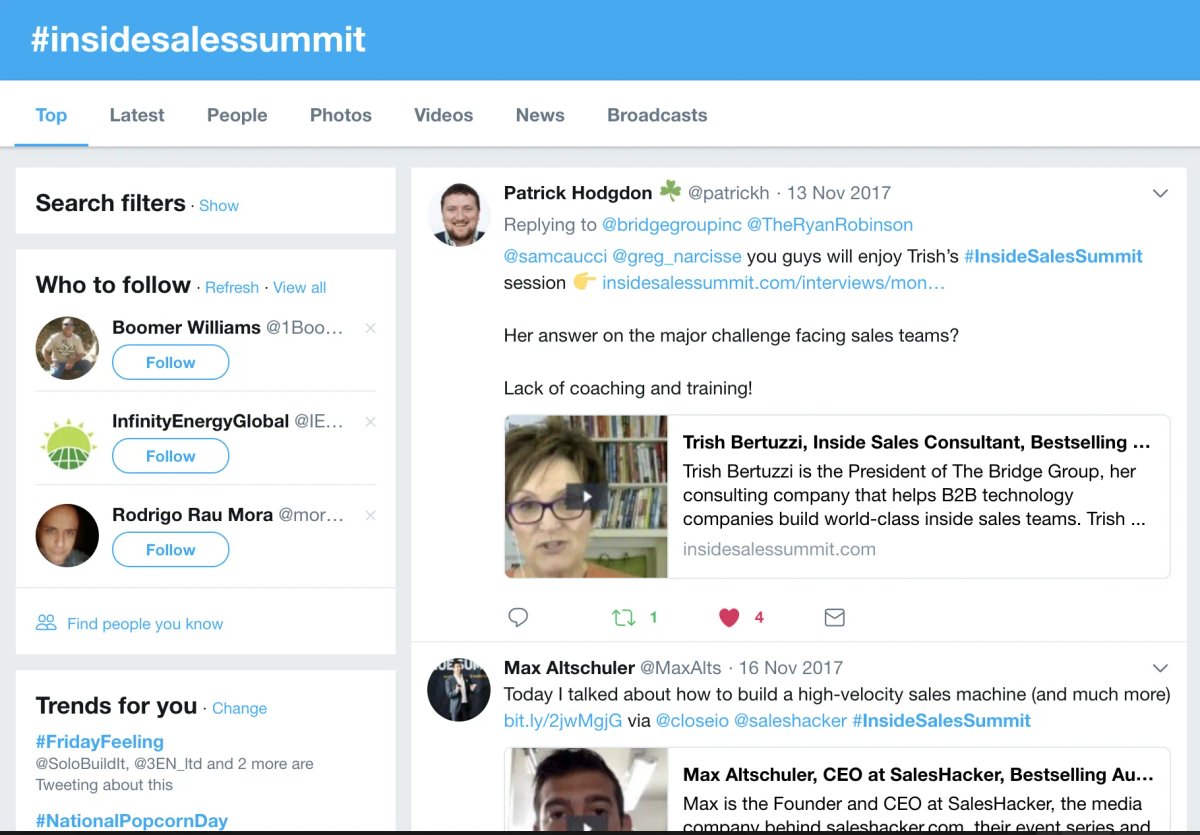Screen dimensions: 1200x835
Task: Open @closeio mention link
Action: pos(692,720)
